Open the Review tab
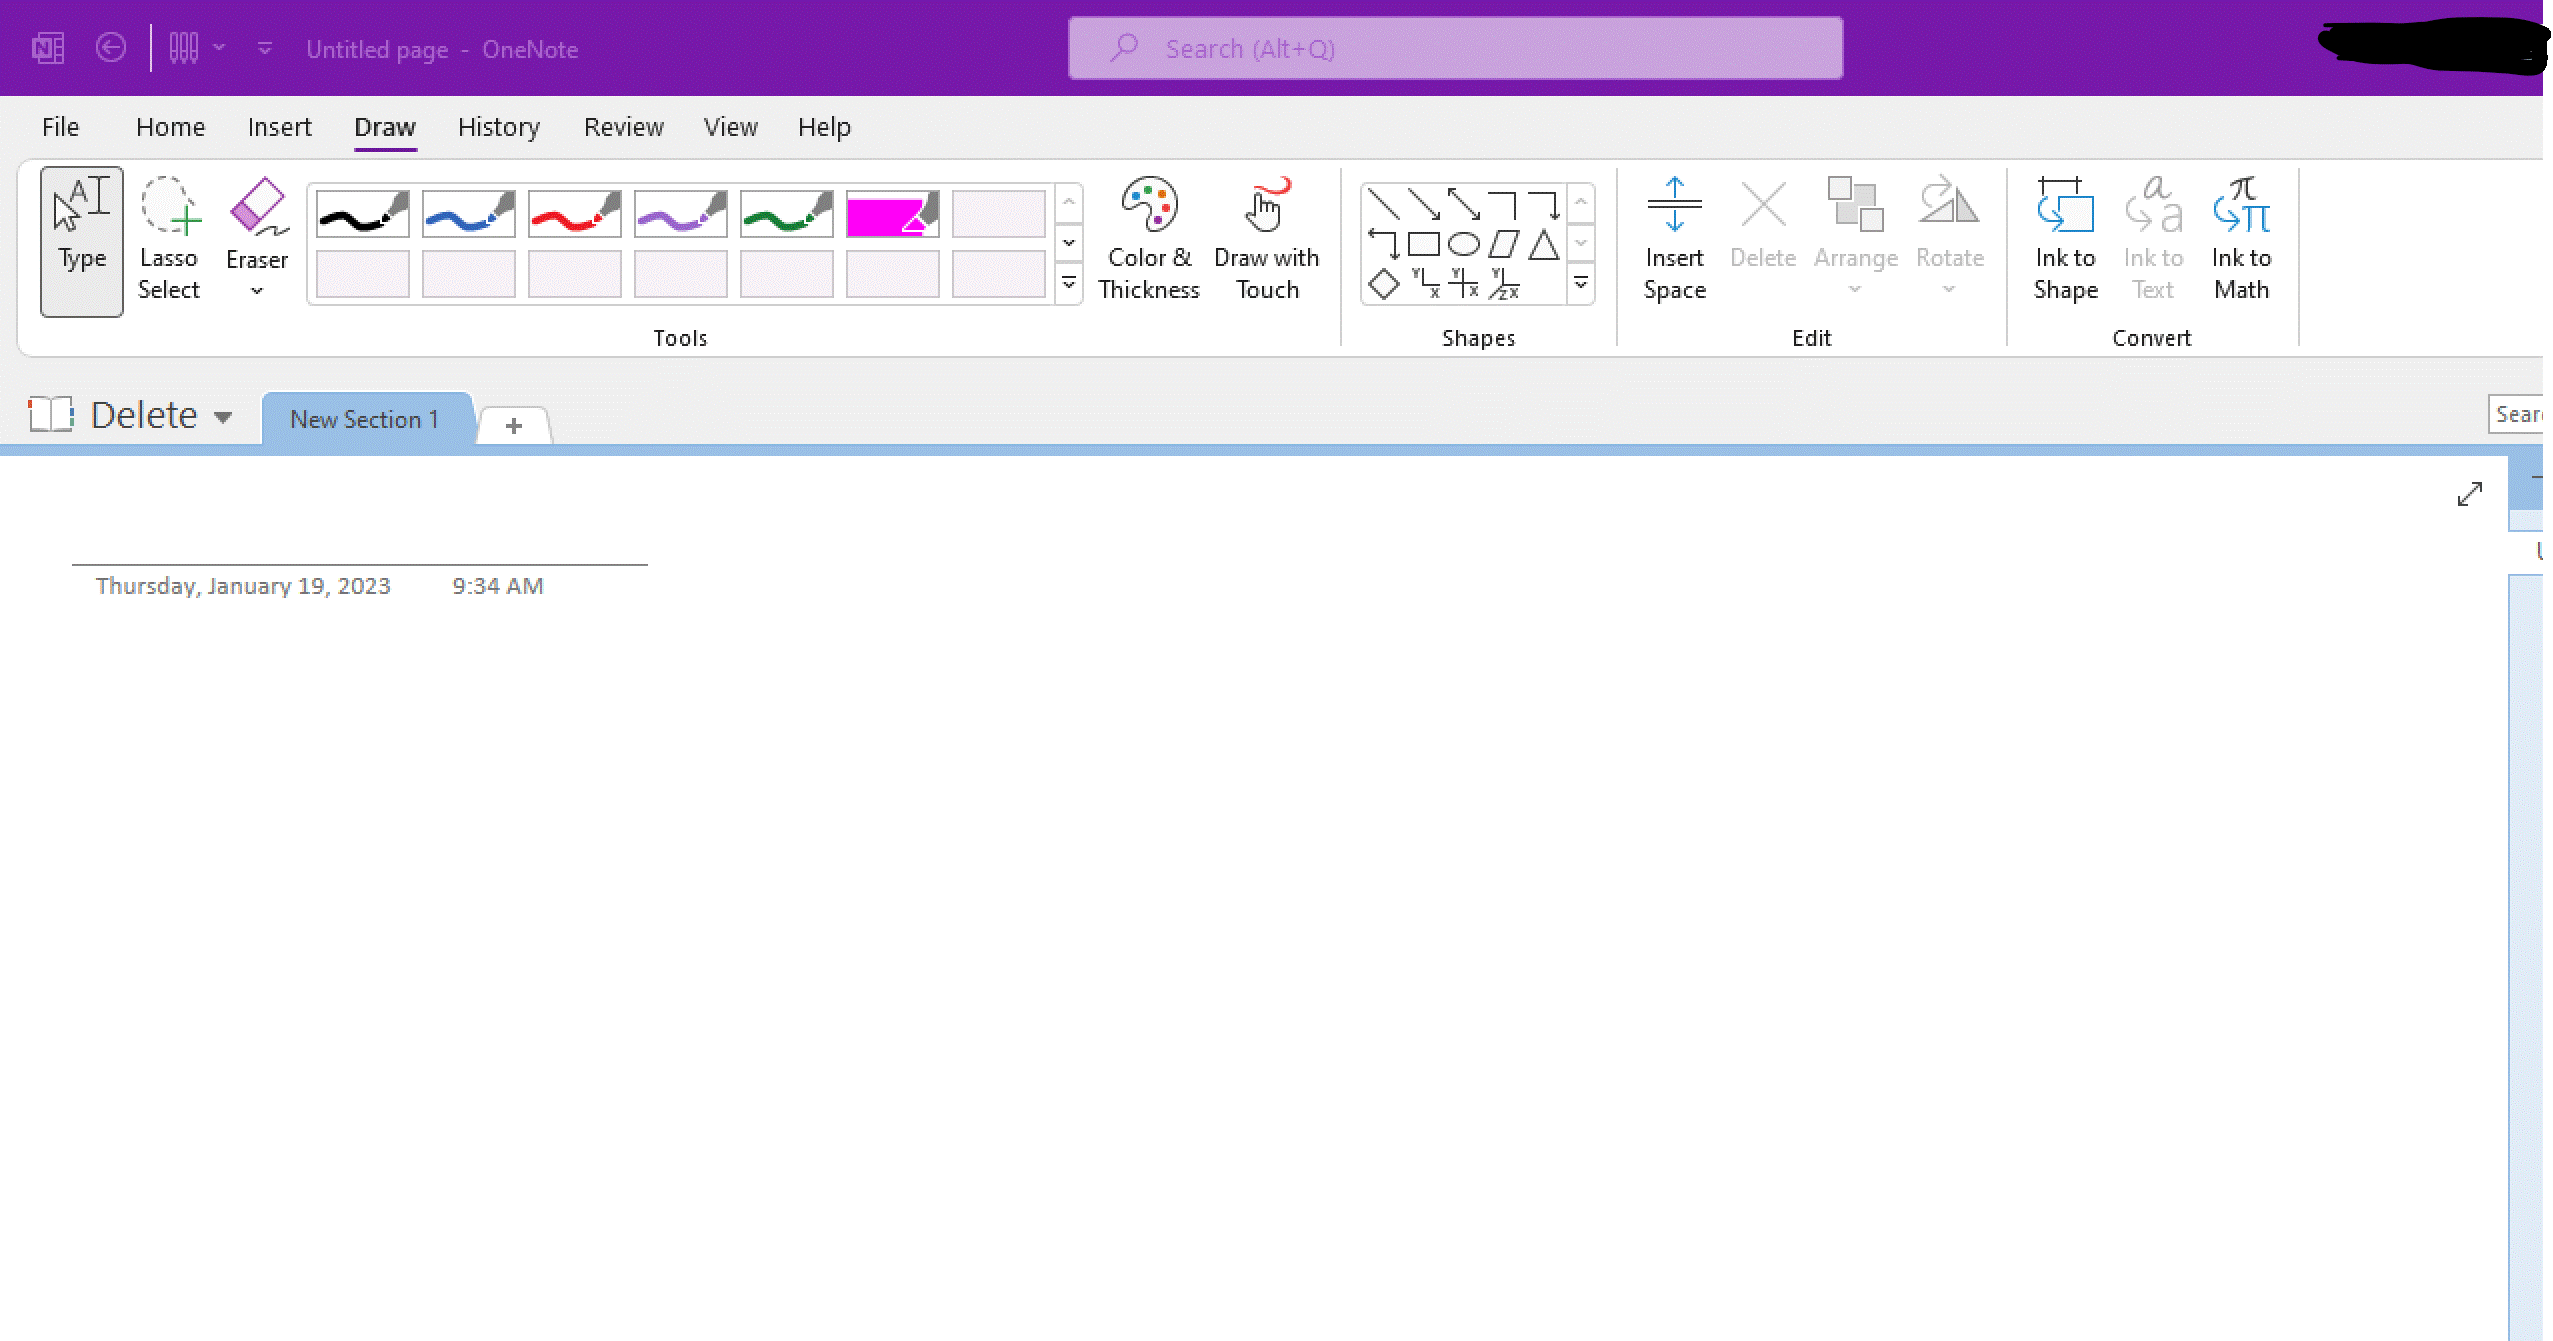This screenshot has height=1341, width=2553. (x=624, y=127)
